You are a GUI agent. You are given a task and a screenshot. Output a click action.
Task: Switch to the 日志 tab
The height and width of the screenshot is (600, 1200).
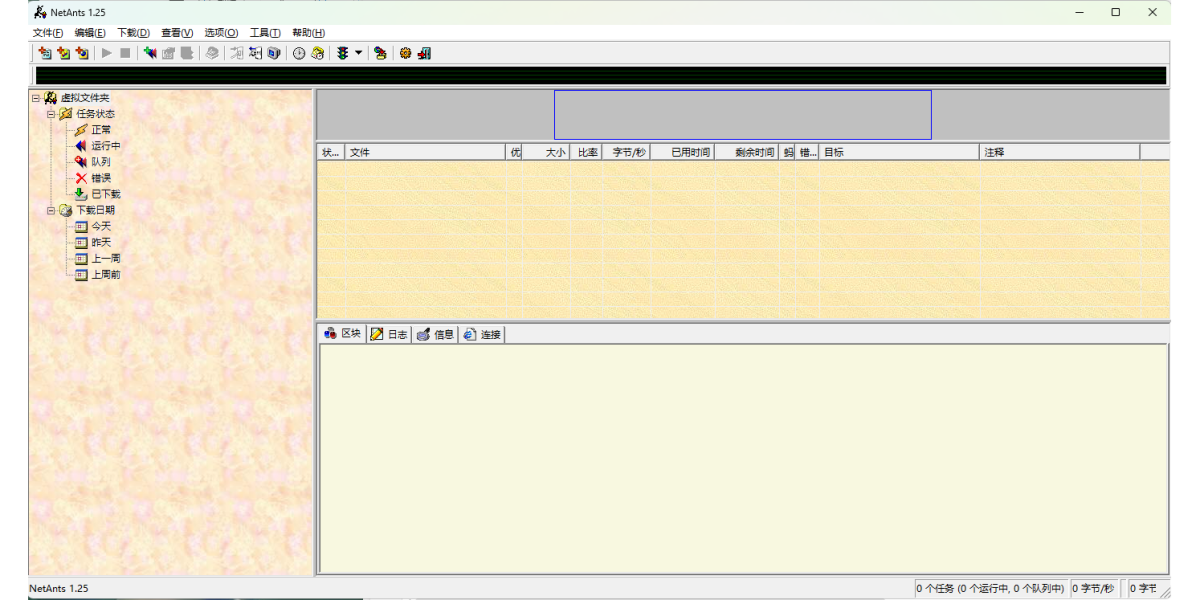[389, 334]
